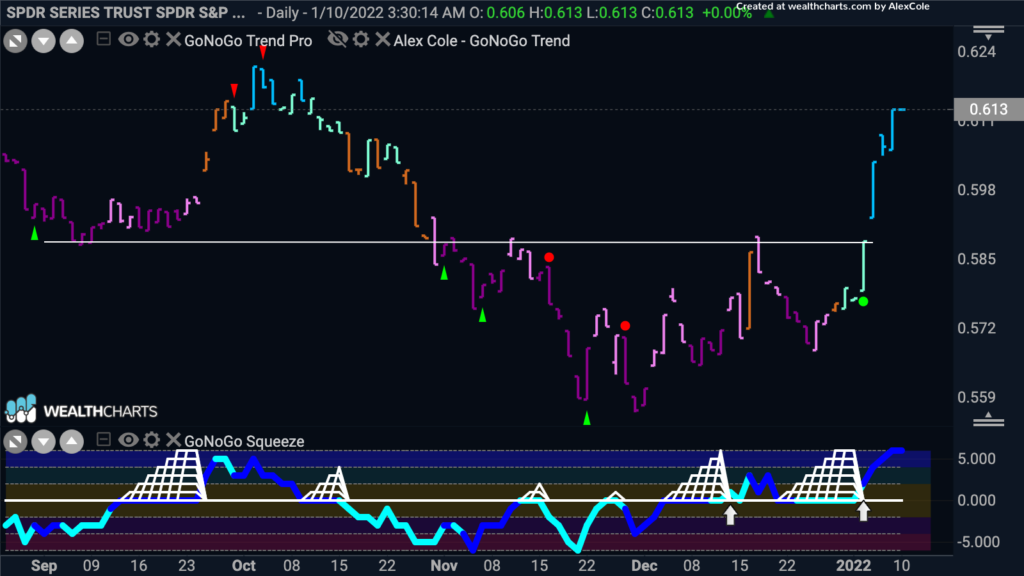Screen dimensions: 1024x576
Task: Click the Sep date label
Action: pyautogui.click(x=44, y=566)
